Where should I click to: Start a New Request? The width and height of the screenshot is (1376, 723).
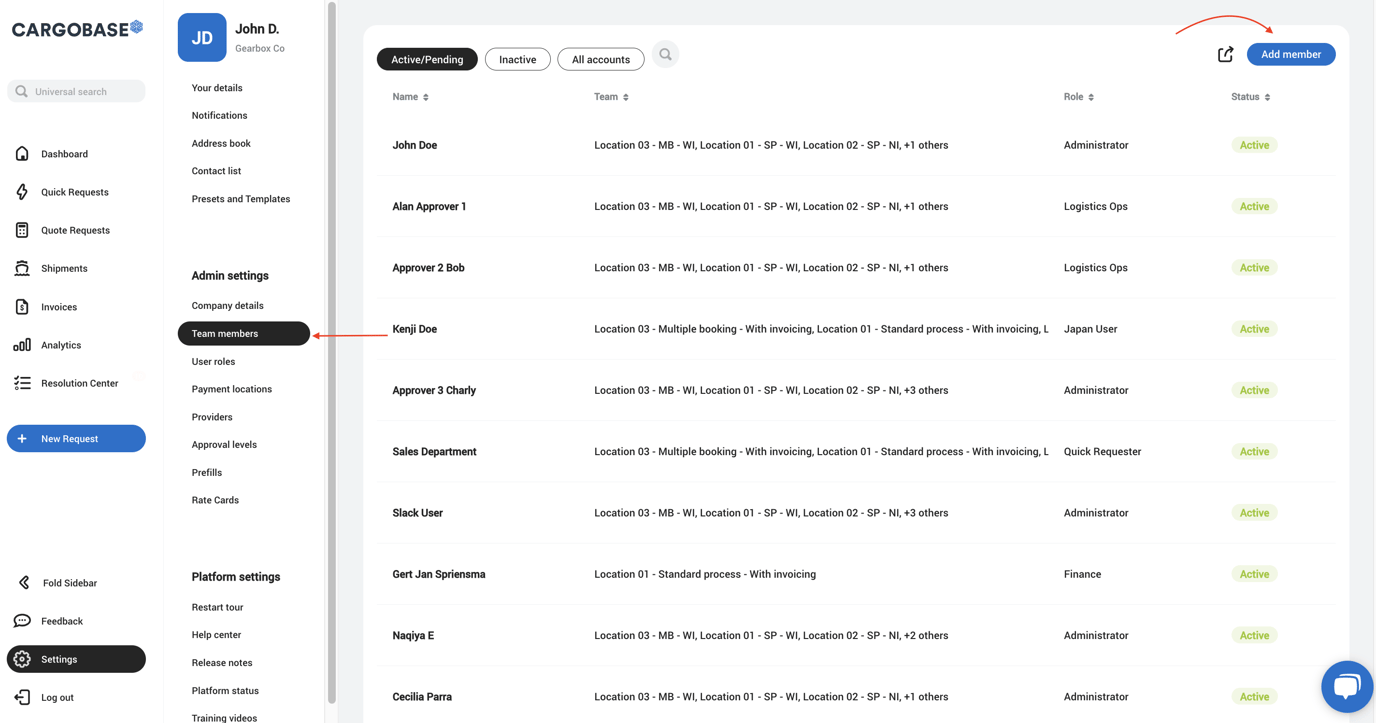(76, 439)
